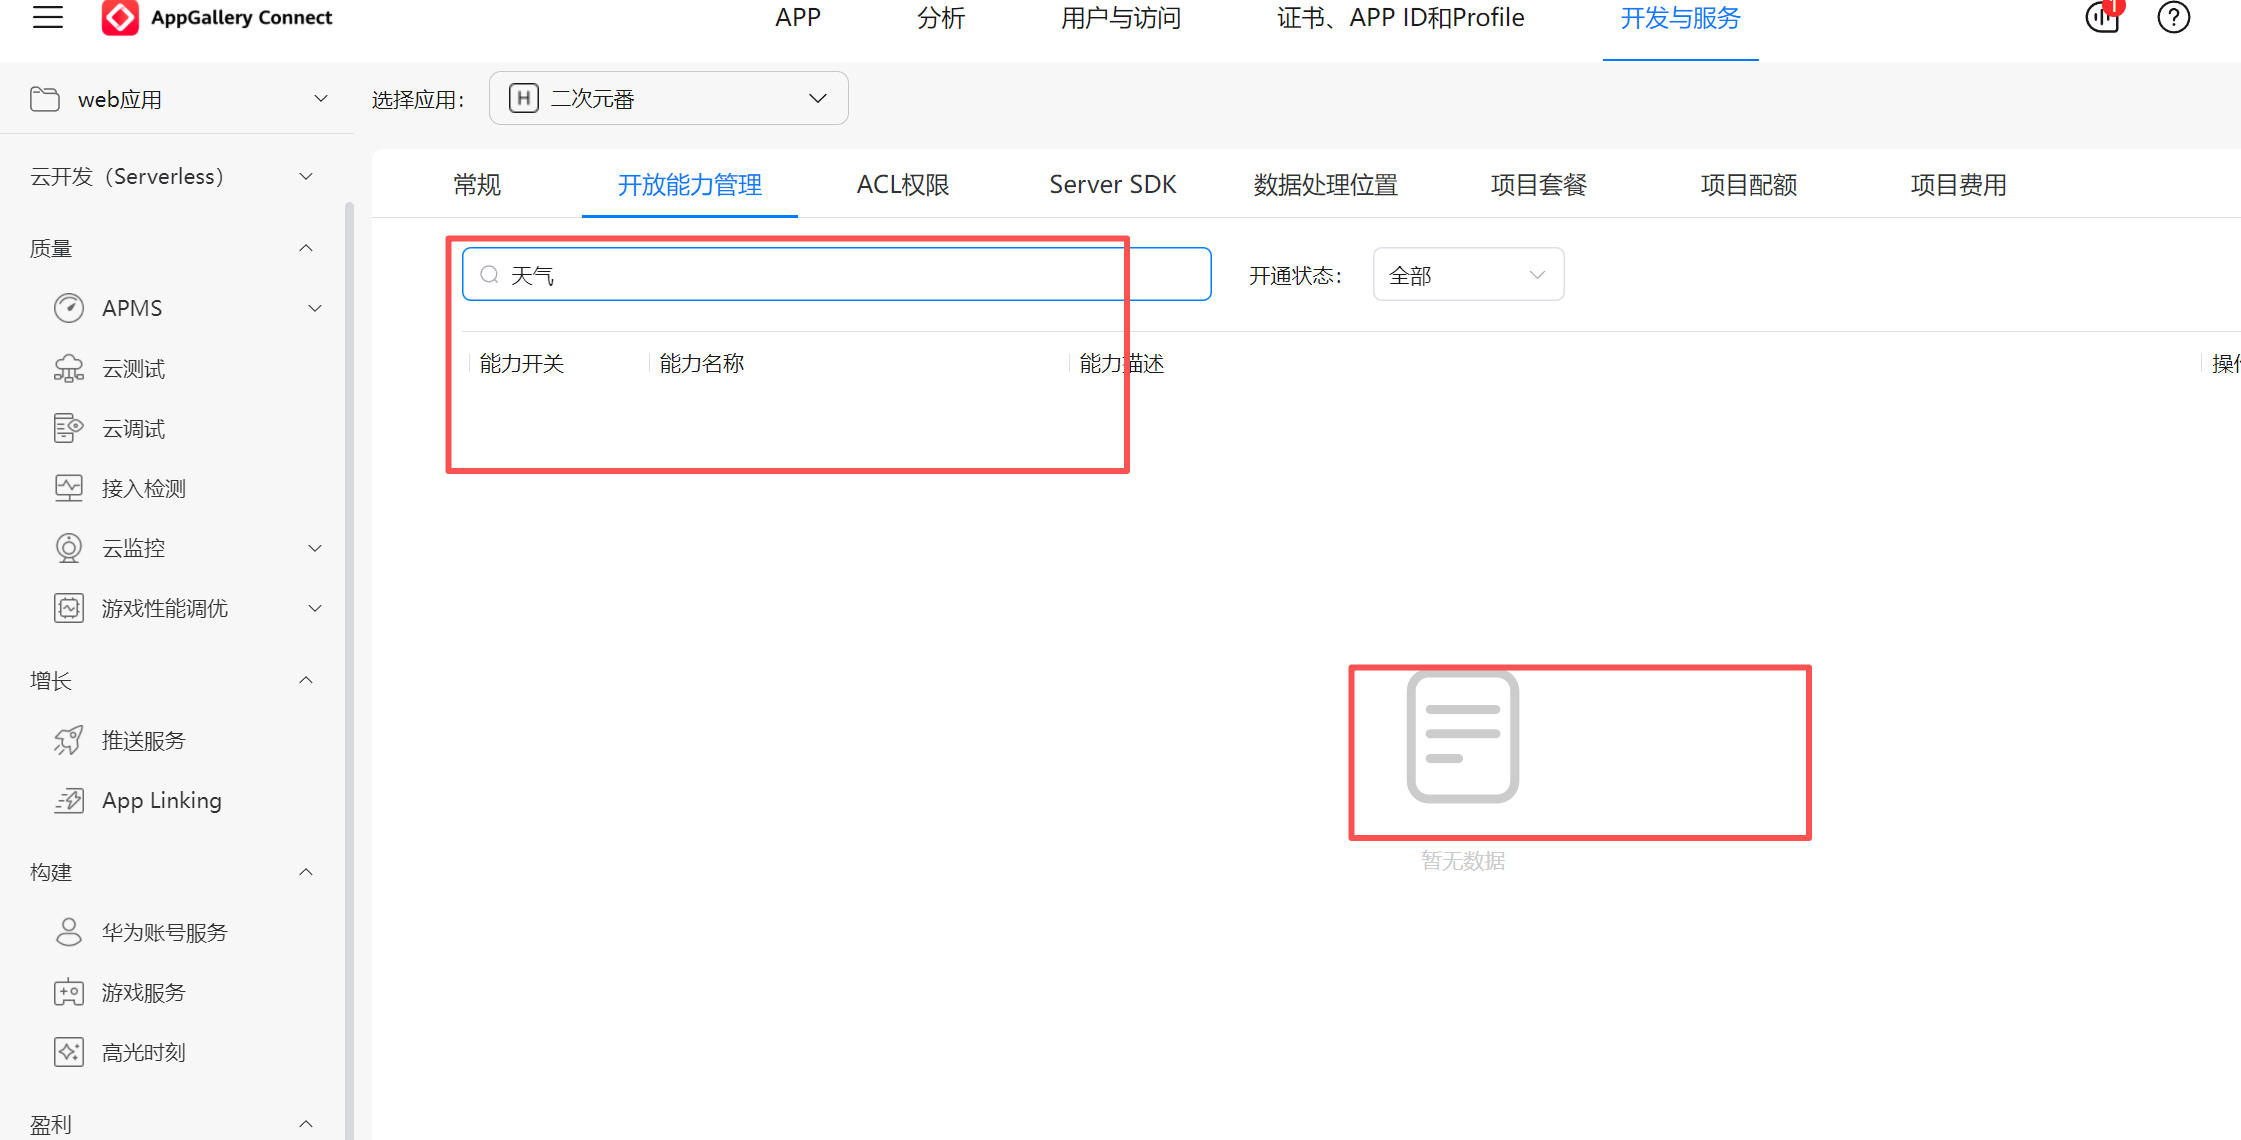Image resolution: width=2241 pixels, height=1140 pixels.
Task: Click the 云测试 cloud test icon
Action: point(68,368)
